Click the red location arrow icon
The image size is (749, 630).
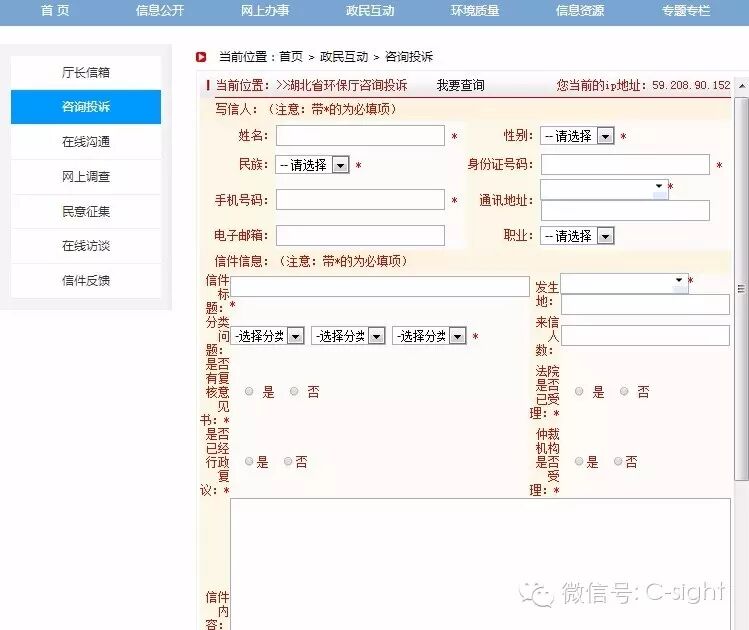pos(201,57)
